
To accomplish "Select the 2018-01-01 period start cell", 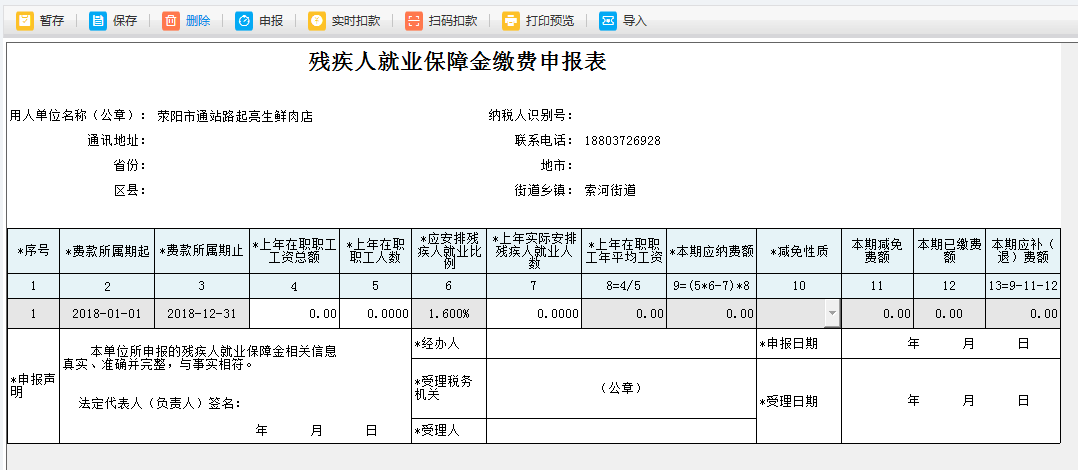I will pyautogui.click(x=107, y=313).
